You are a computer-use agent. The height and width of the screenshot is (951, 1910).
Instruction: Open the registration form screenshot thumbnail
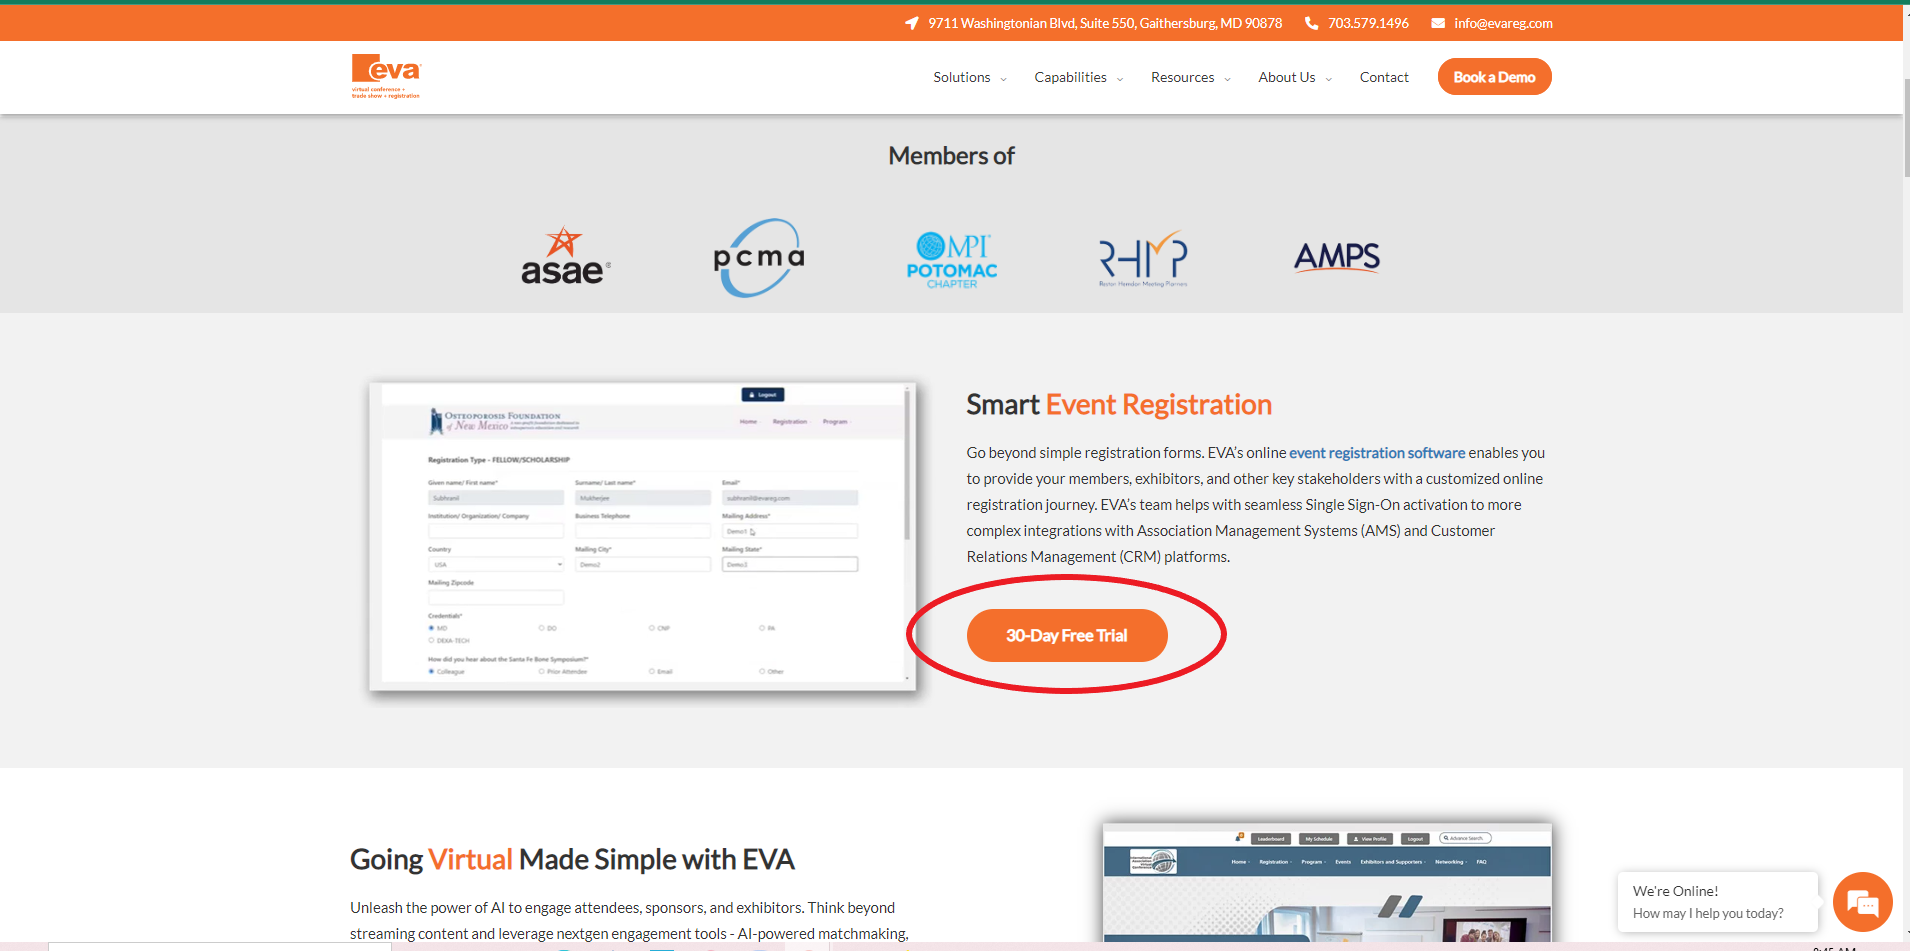642,536
